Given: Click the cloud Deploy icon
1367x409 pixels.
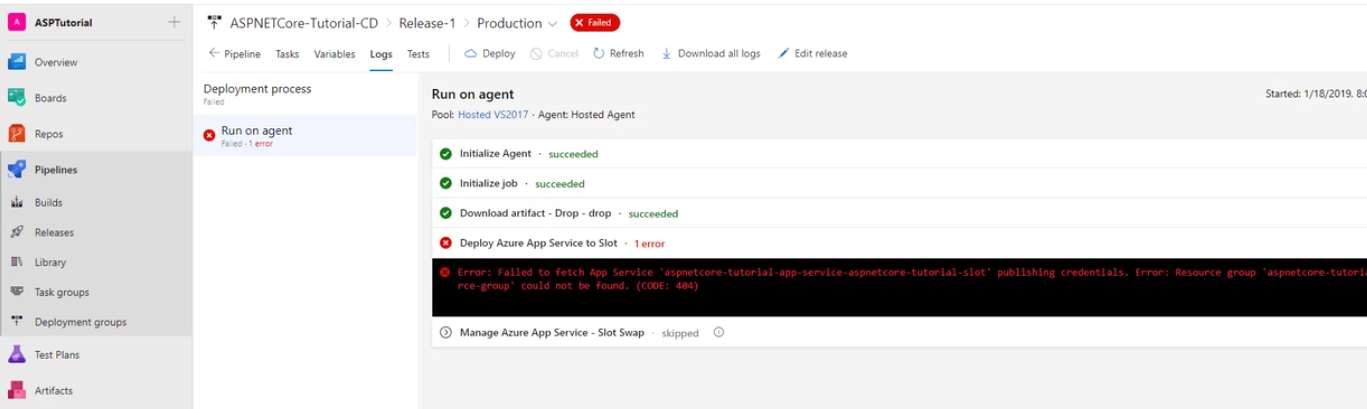Looking at the screenshot, I should (470, 54).
